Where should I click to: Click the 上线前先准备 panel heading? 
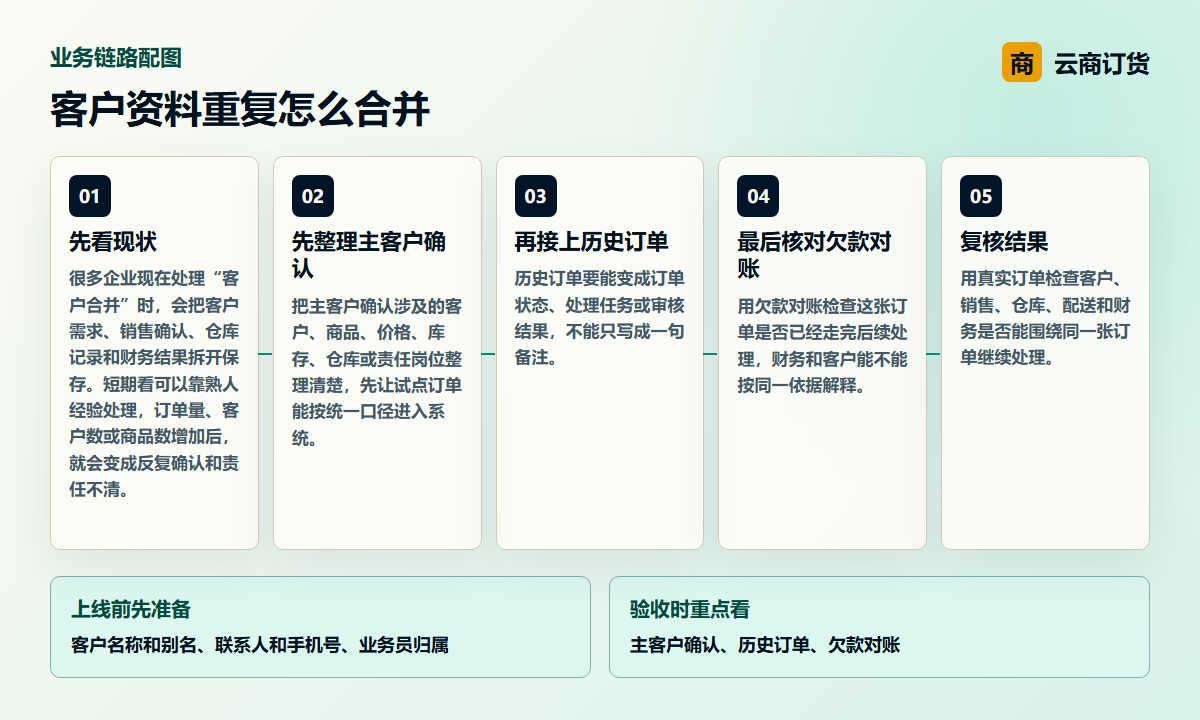pyautogui.click(x=131, y=609)
